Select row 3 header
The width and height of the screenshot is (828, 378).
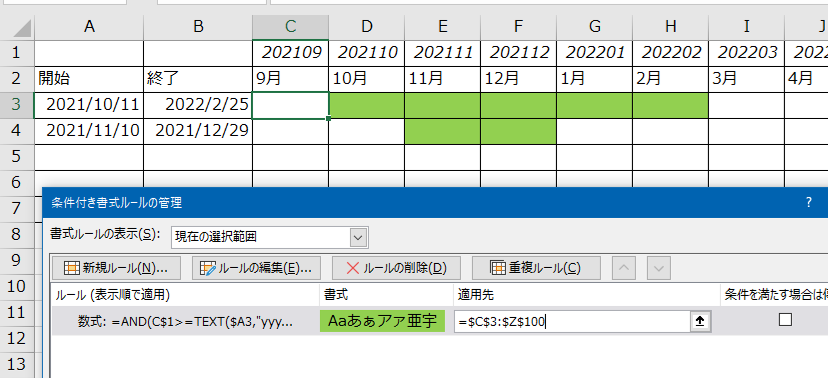(x=17, y=105)
